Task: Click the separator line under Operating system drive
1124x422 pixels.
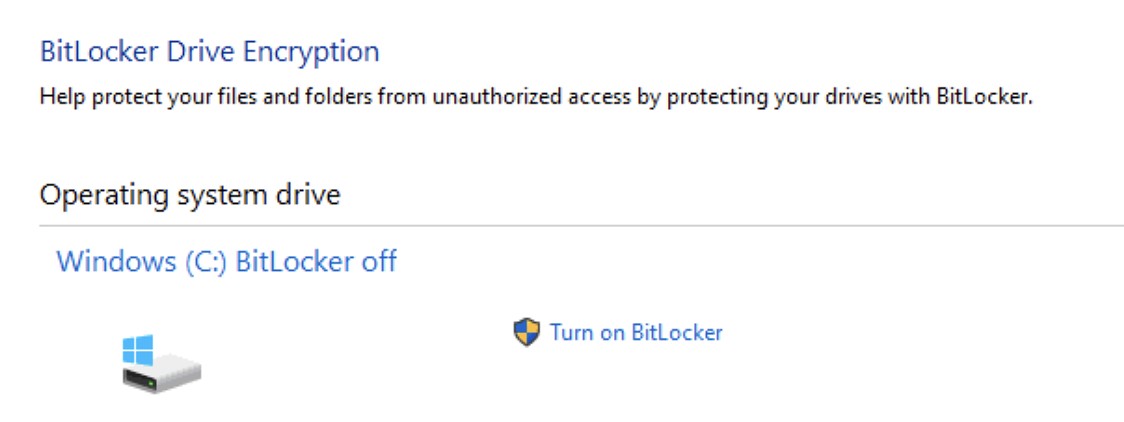Action: coord(580,225)
